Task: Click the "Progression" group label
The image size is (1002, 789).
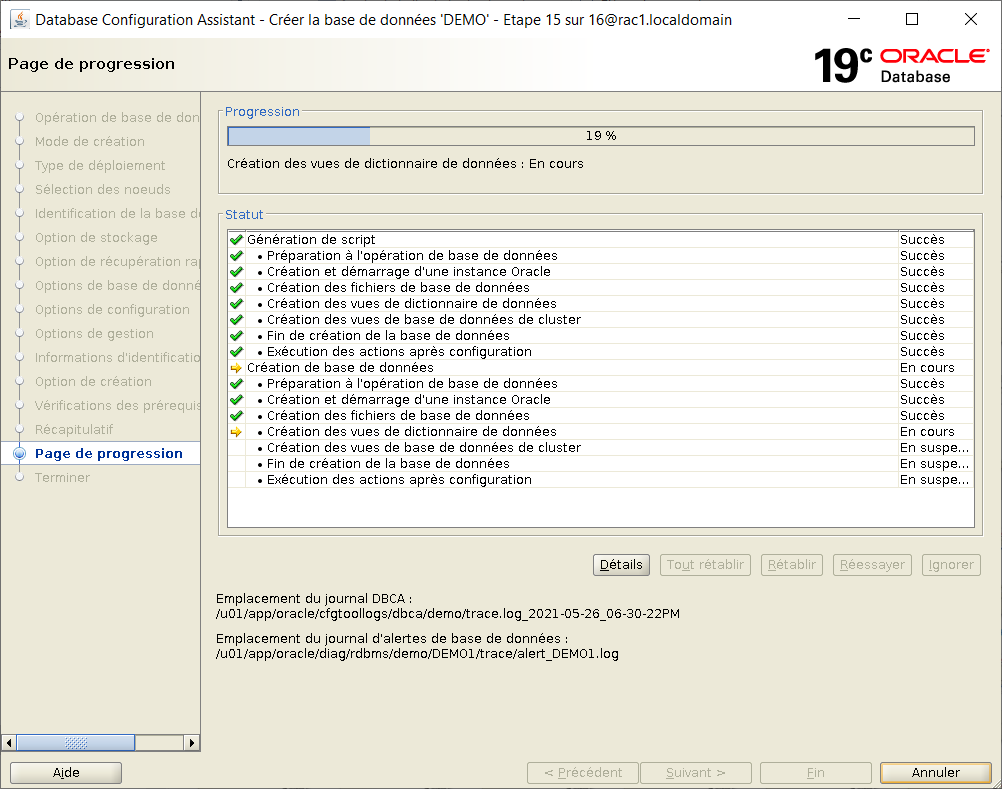Action: [262, 111]
